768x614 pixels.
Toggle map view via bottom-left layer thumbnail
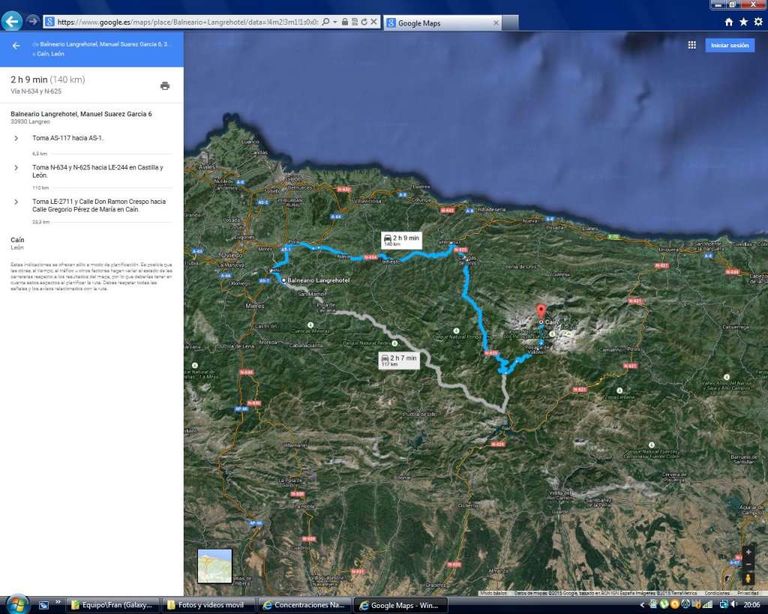click(x=214, y=565)
